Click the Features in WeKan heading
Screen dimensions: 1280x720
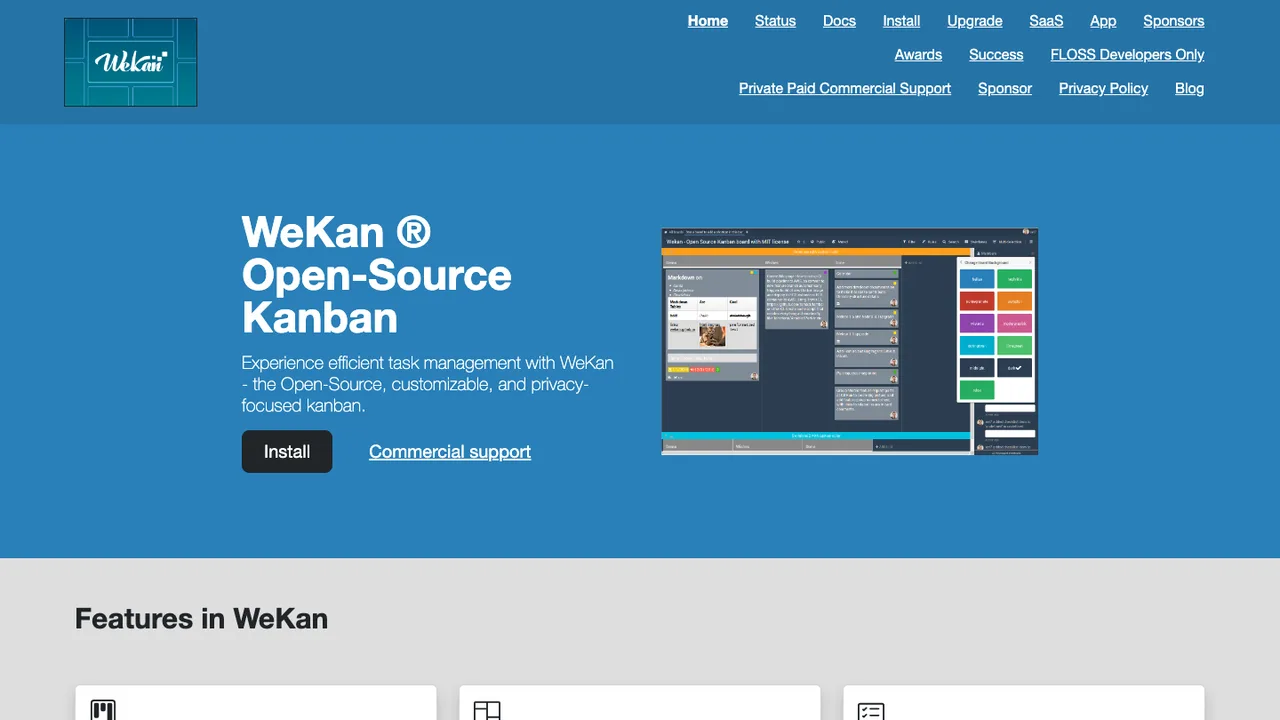(x=201, y=618)
